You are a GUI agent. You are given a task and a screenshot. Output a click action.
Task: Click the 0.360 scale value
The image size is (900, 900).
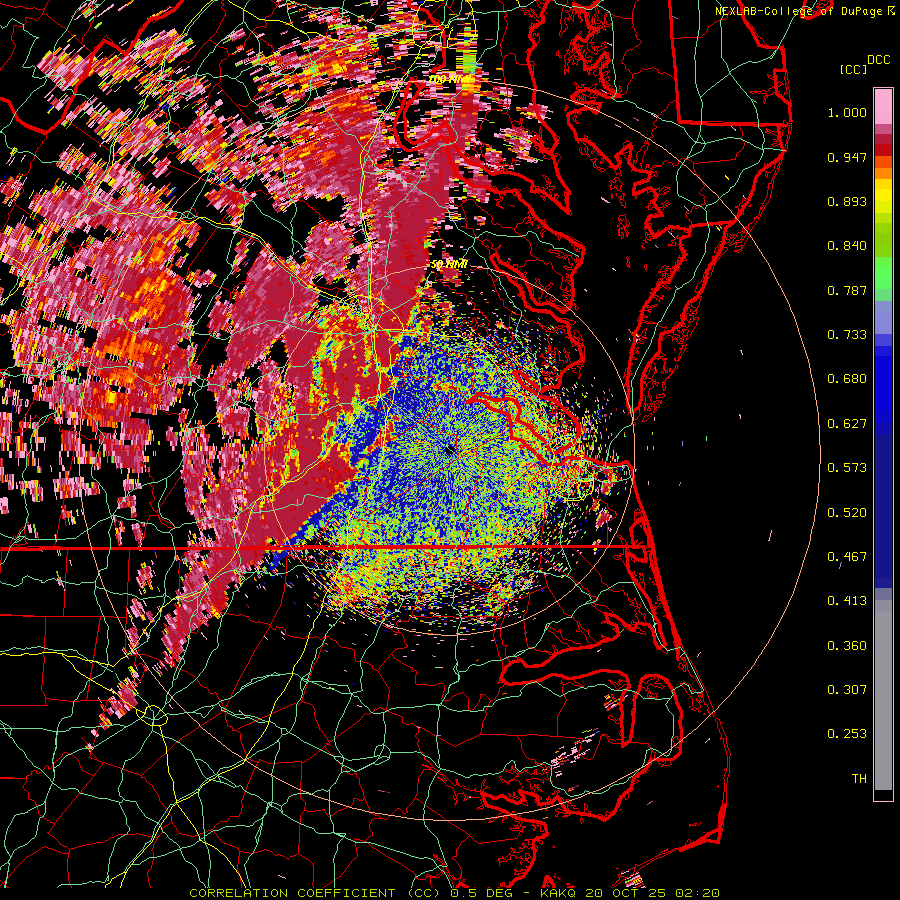847,646
